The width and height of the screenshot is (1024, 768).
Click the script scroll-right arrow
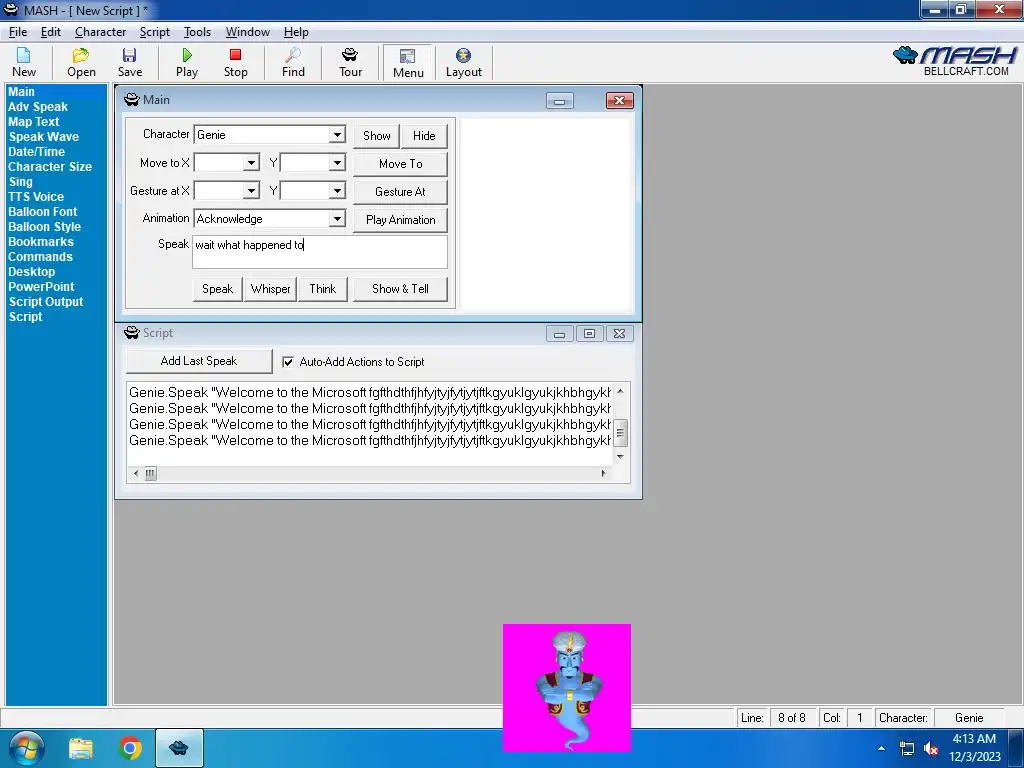pos(603,473)
